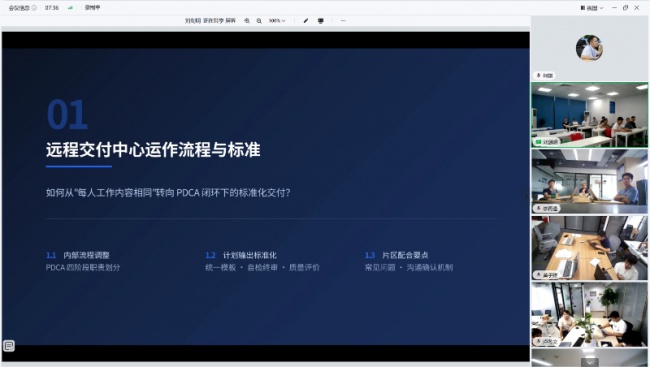Viewport: 650px width, 367px height.
Task: Select the video tile showing the glass-walled office
Action: pos(589,181)
